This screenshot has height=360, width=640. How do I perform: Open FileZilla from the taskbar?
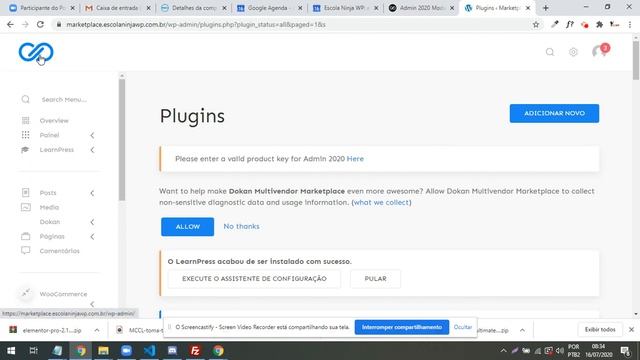coord(195,351)
